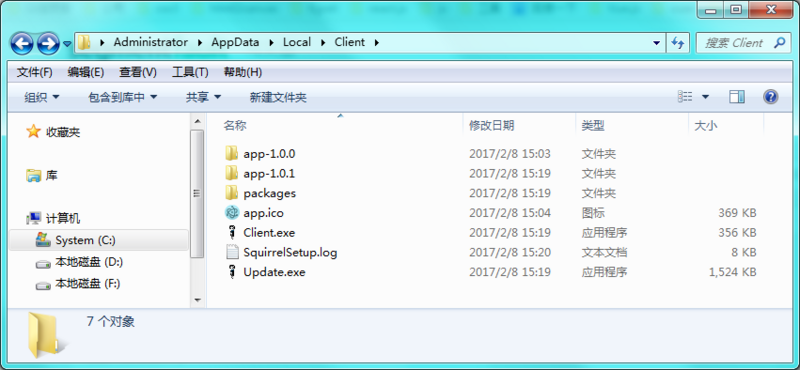Screen dimensions: 800x370
Task: Click the folder icon in address bar
Action: click(85, 42)
